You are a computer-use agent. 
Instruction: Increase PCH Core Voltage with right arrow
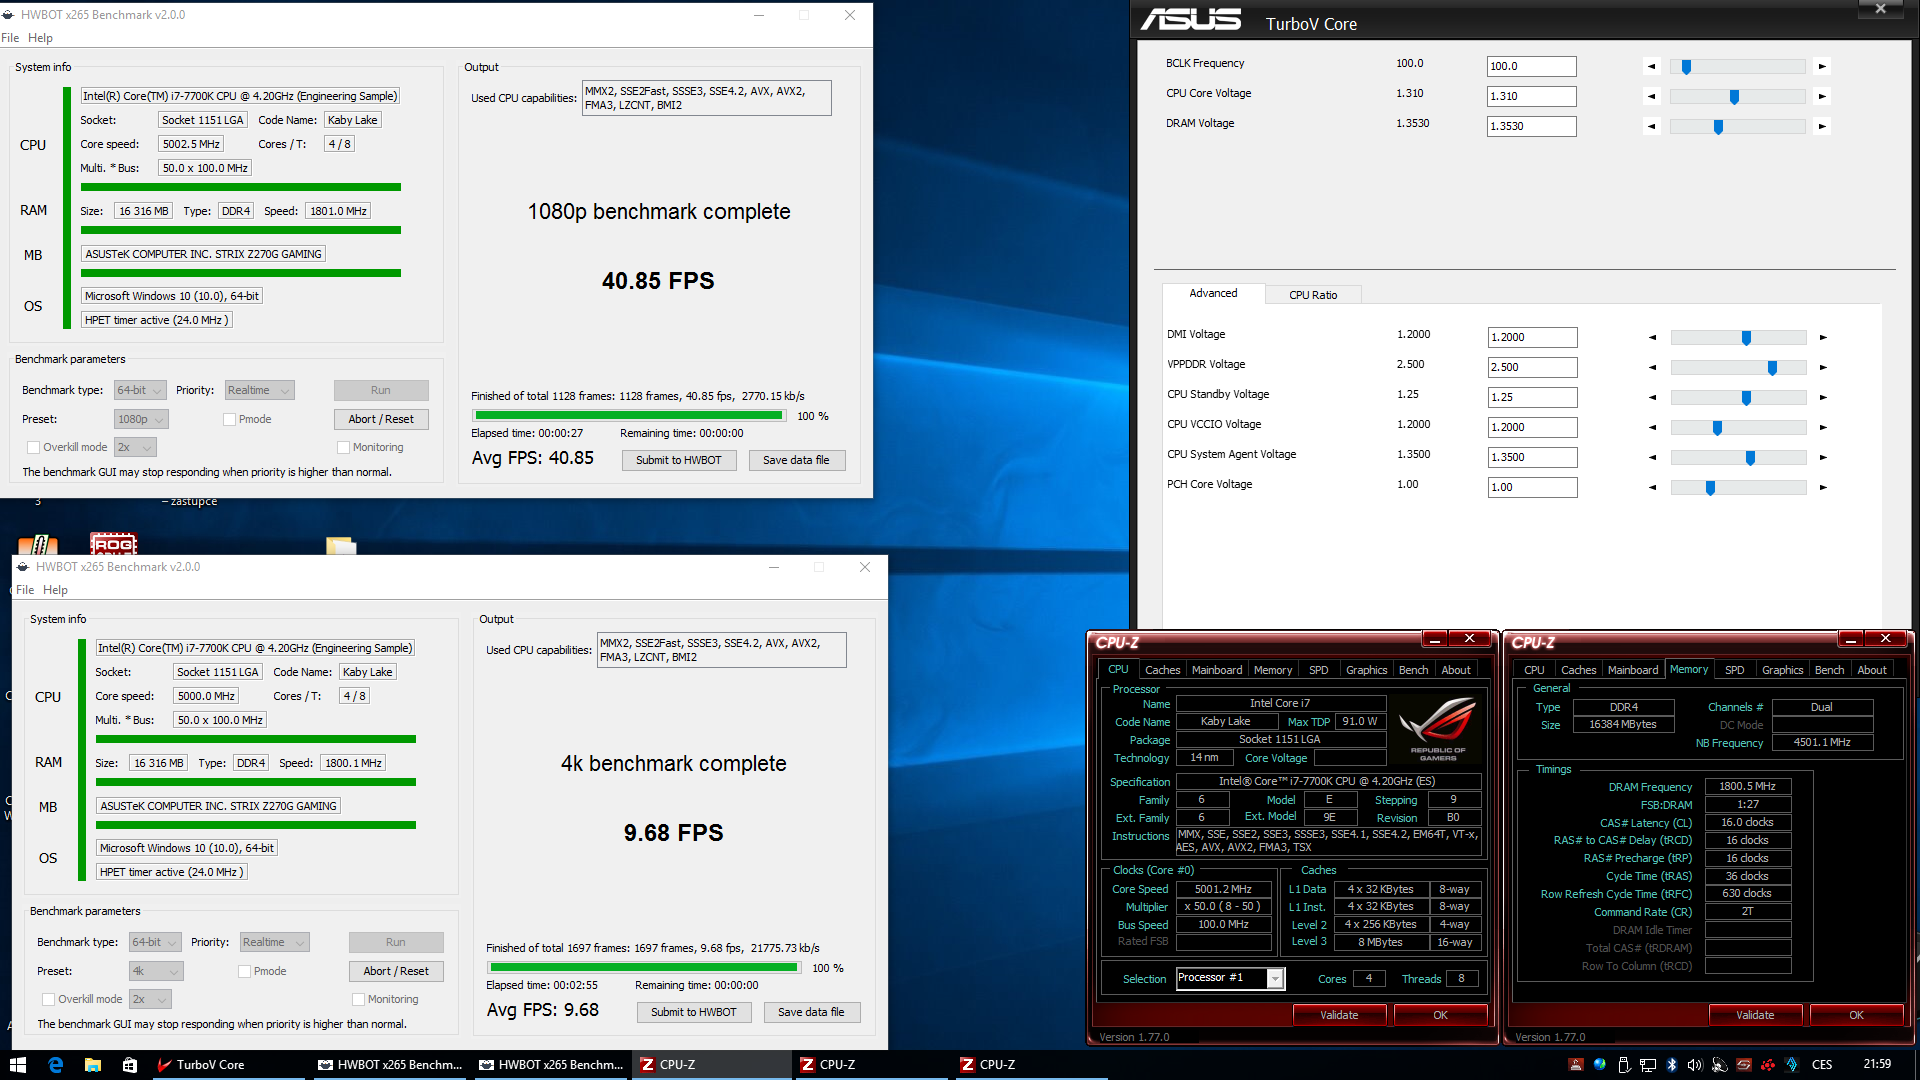pyautogui.click(x=1823, y=488)
